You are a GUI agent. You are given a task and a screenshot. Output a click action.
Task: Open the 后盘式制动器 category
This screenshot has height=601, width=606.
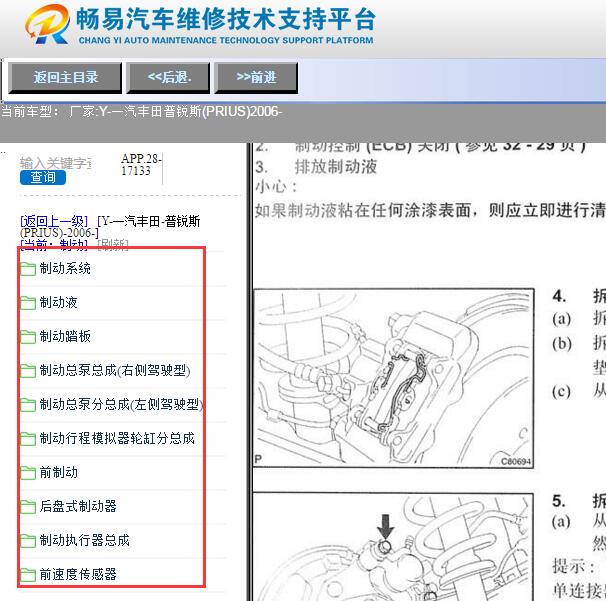click(78, 506)
